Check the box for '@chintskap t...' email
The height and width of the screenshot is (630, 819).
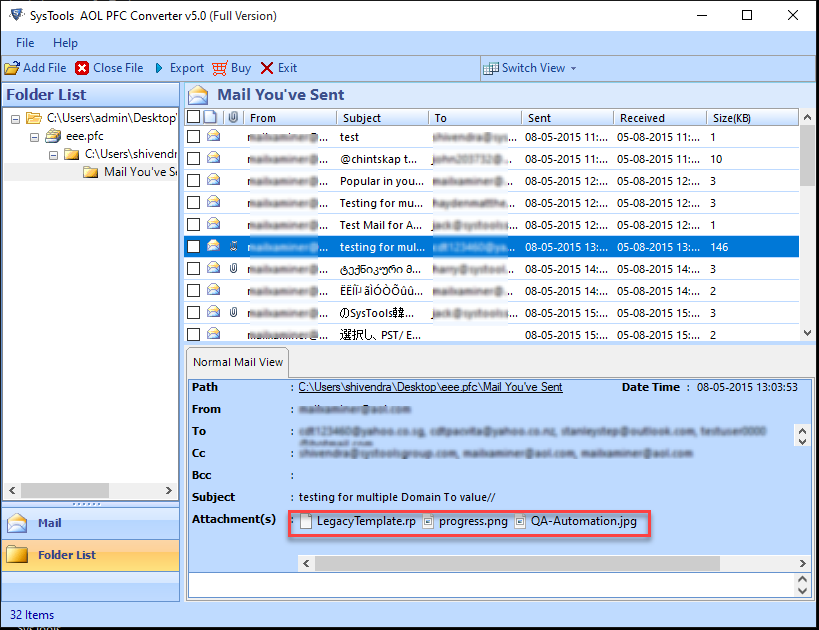point(193,158)
